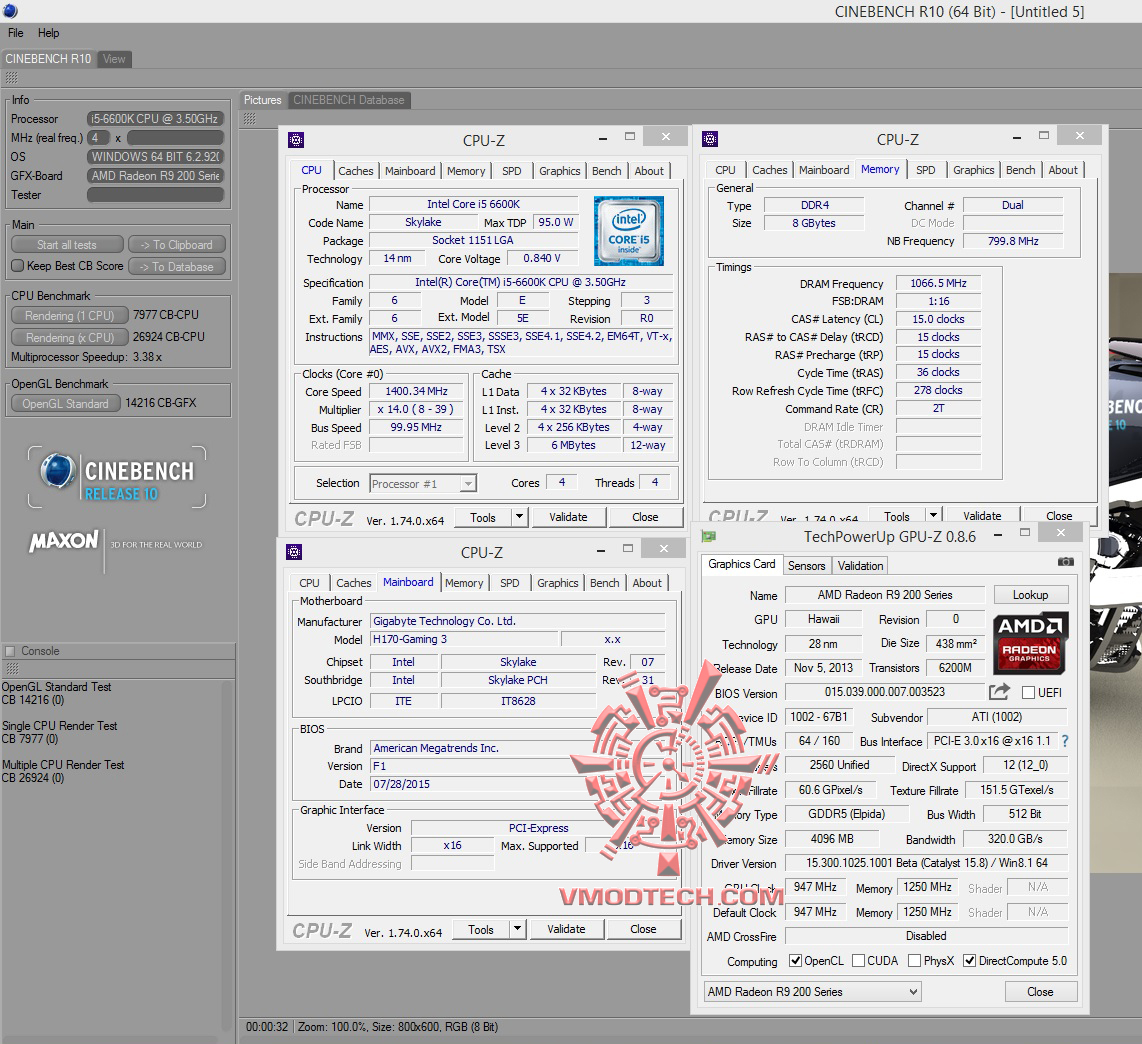Switch to the View tab in Cinebench
Image resolution: width=1142 pixels, height=1044 pixels.
point(114,59)
